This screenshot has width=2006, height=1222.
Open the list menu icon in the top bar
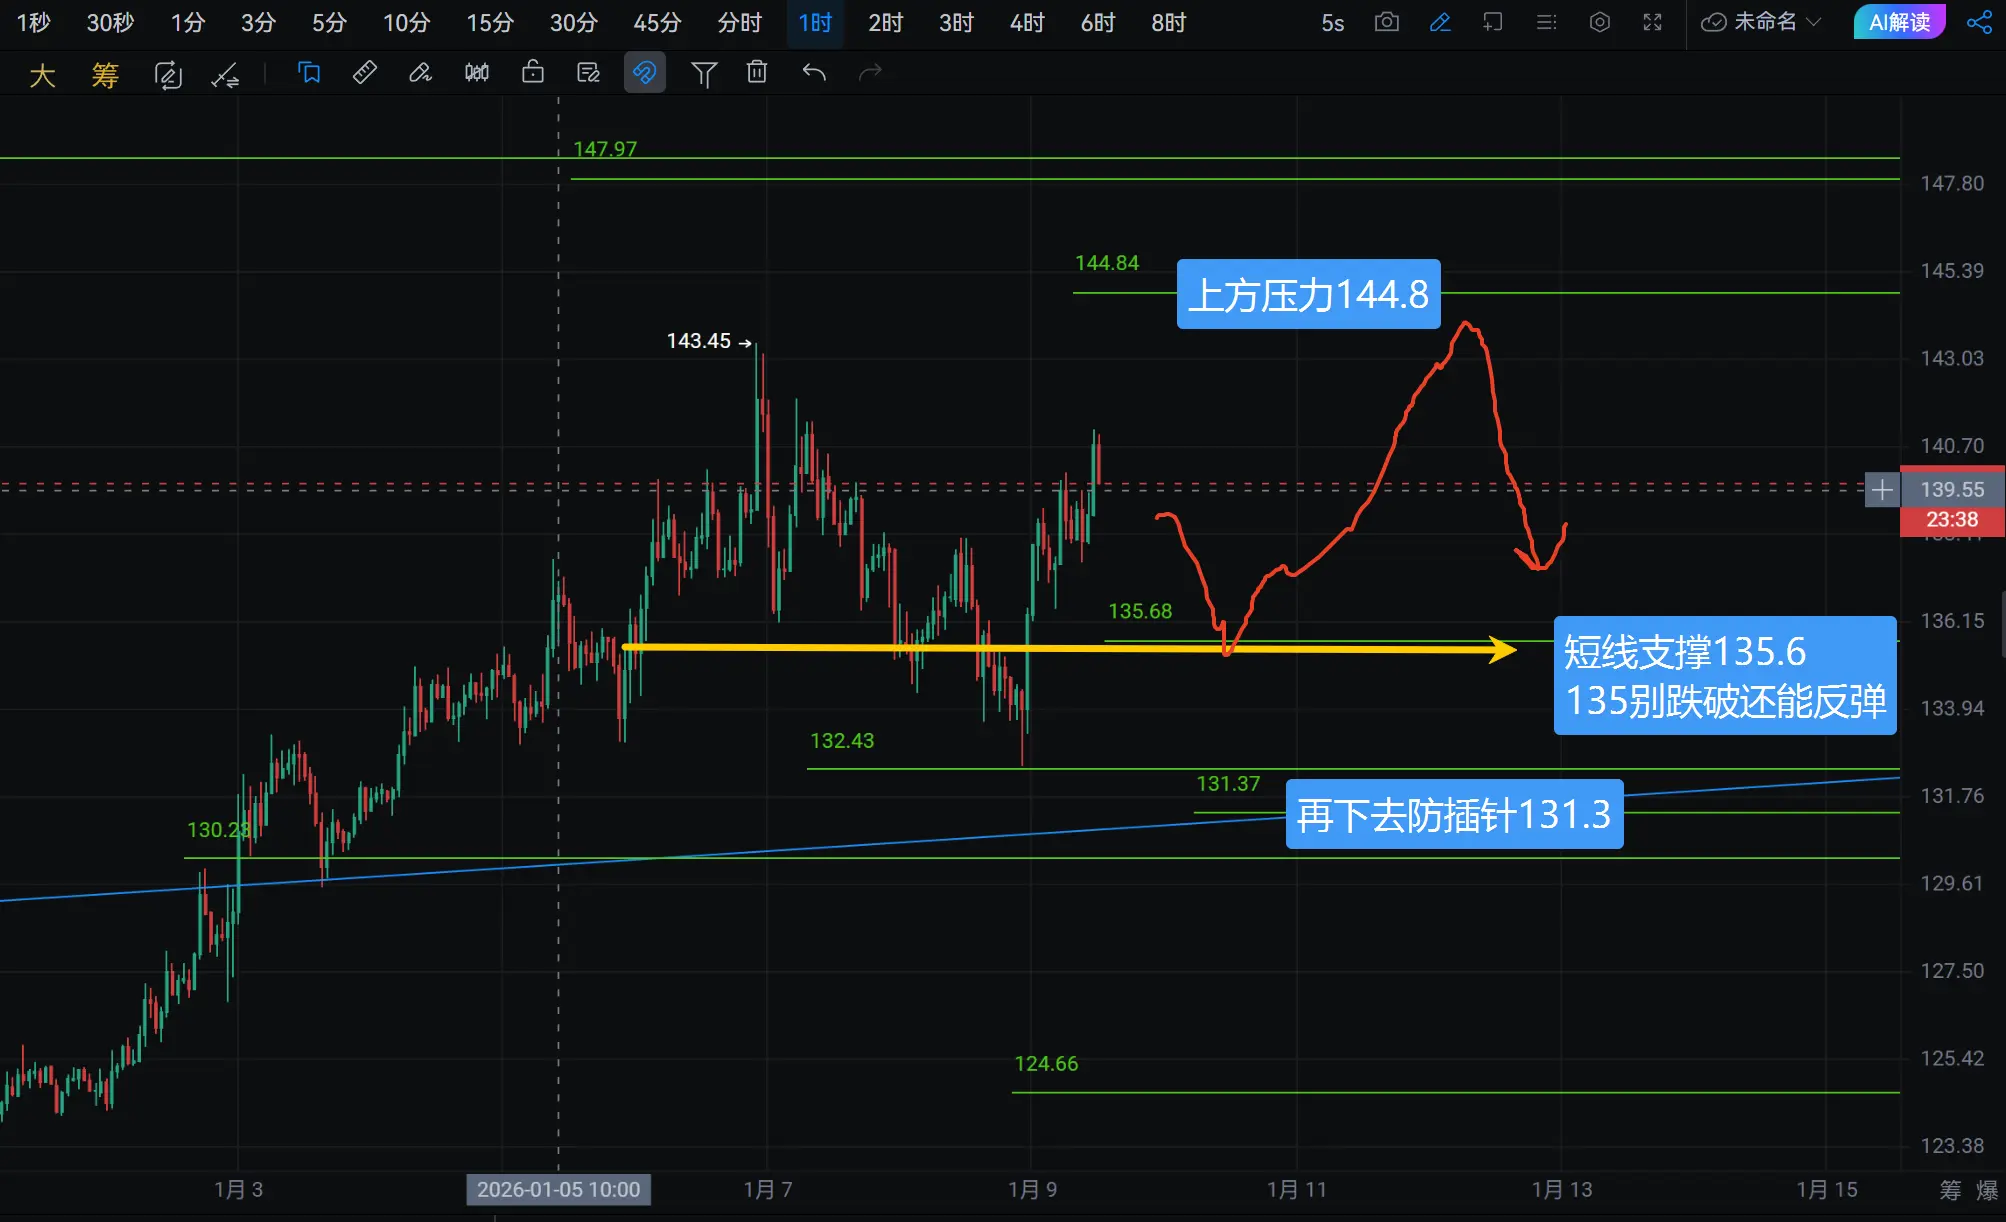coord(1546,22)
